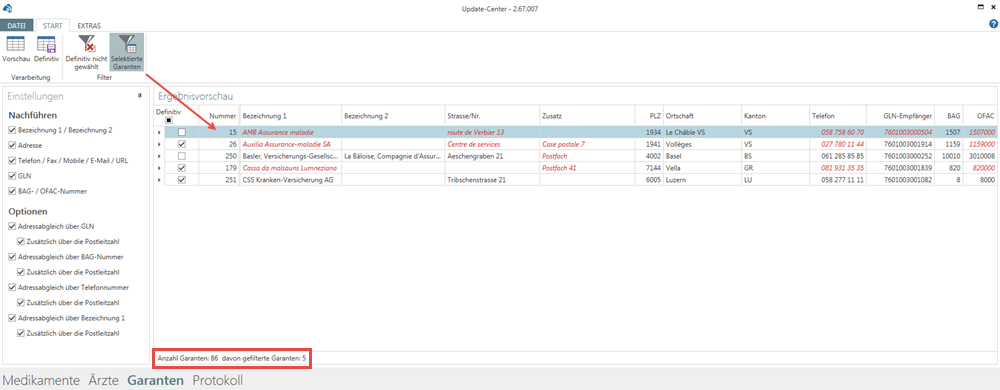
Task: Toggle Postleitzahl sub-option under Adressabgleich über Bezeichnung 1
Action: (x=21, y=333)
